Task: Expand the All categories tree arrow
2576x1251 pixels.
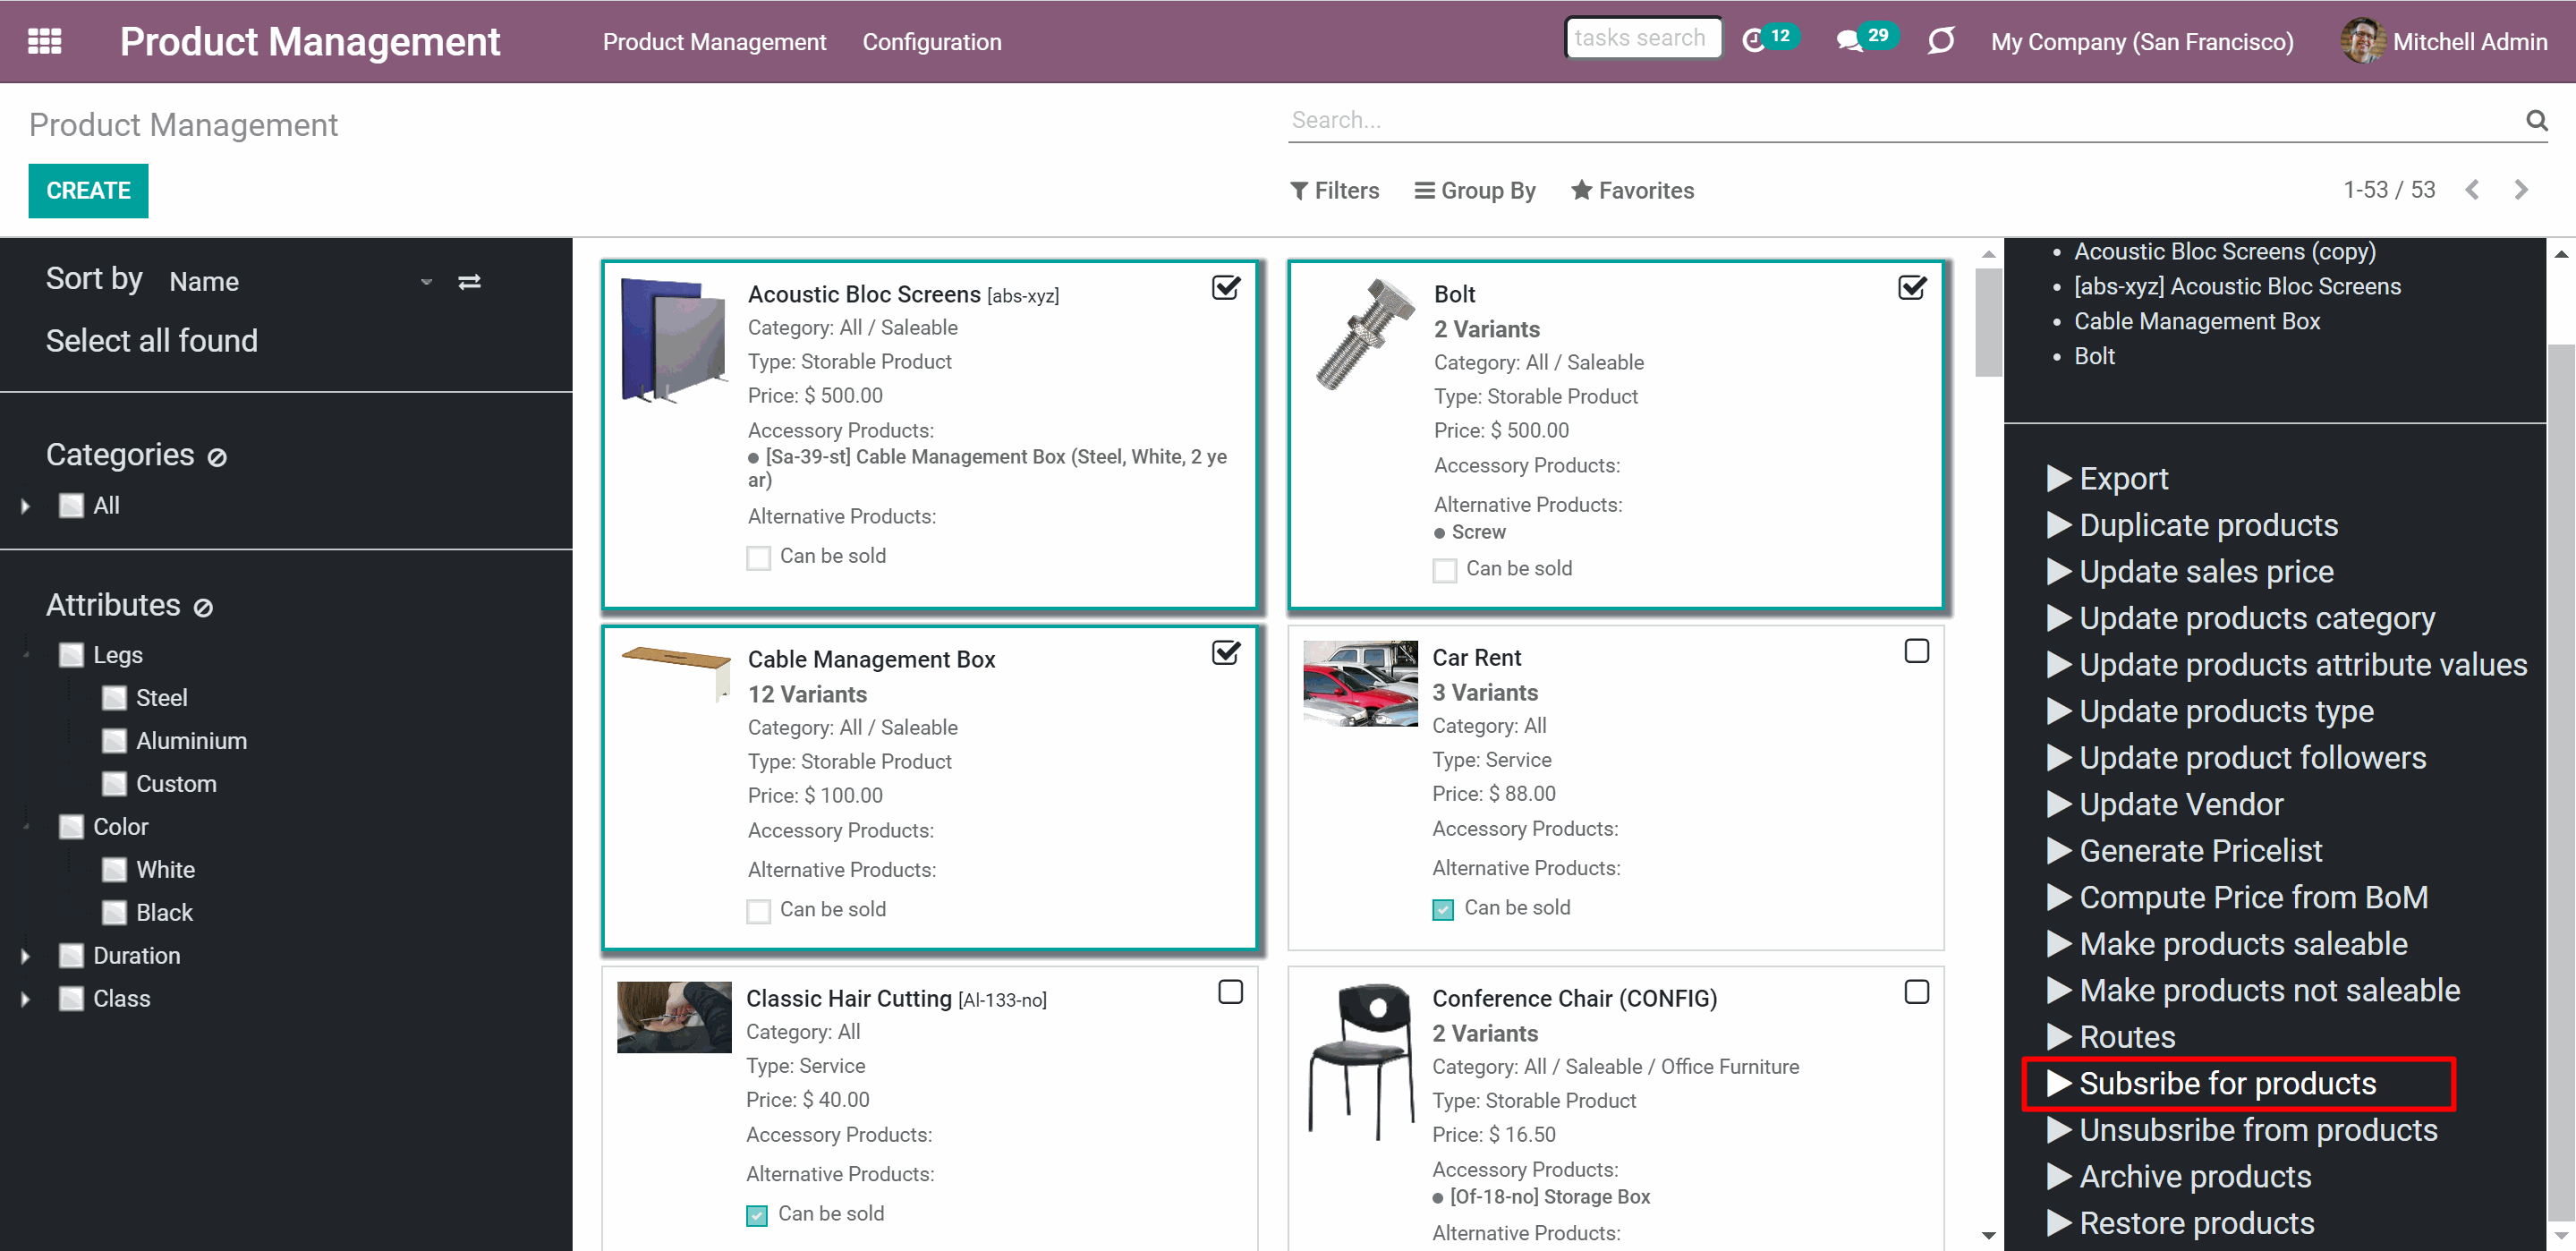Action: (x=25, y=506)
